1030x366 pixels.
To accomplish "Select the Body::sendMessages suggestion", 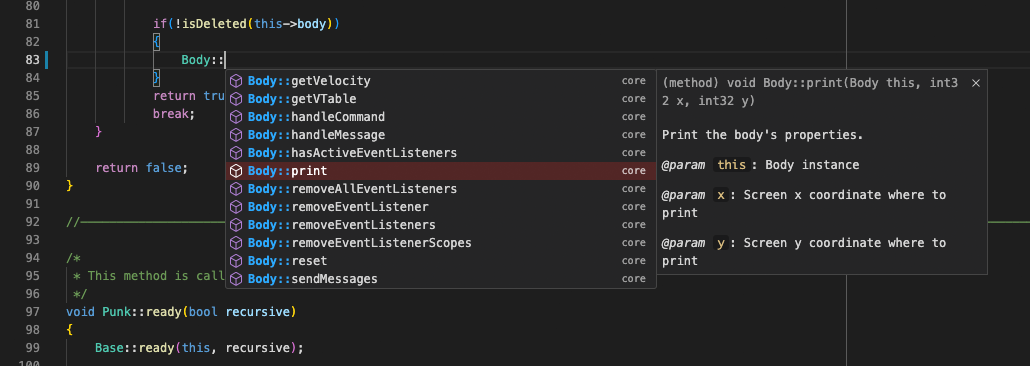I will (441, 279).
